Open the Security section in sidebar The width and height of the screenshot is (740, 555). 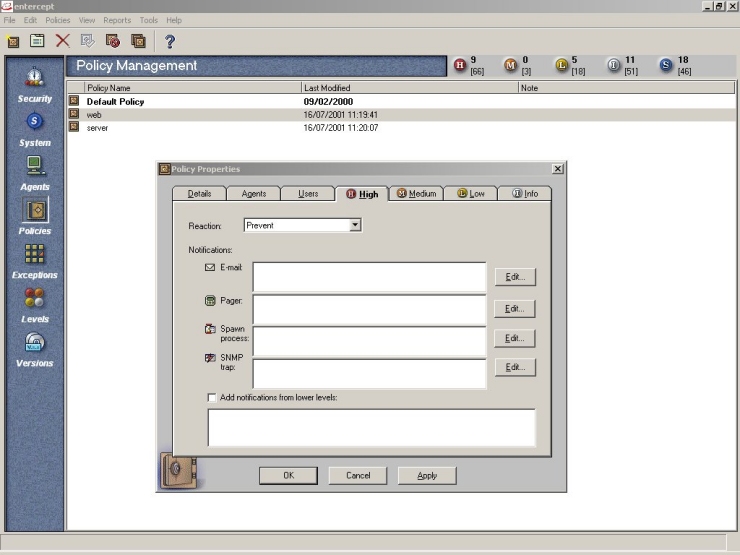[x=34, y=85]
